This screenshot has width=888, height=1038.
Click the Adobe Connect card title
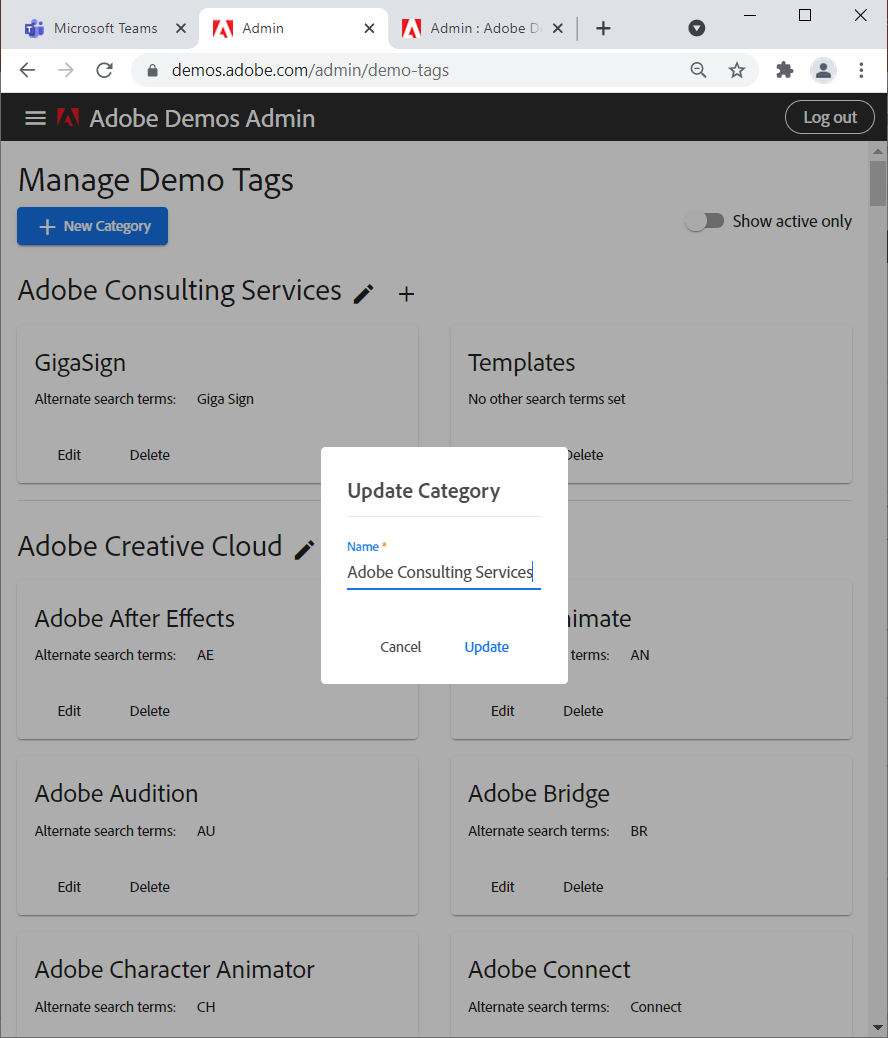point(549,969)
